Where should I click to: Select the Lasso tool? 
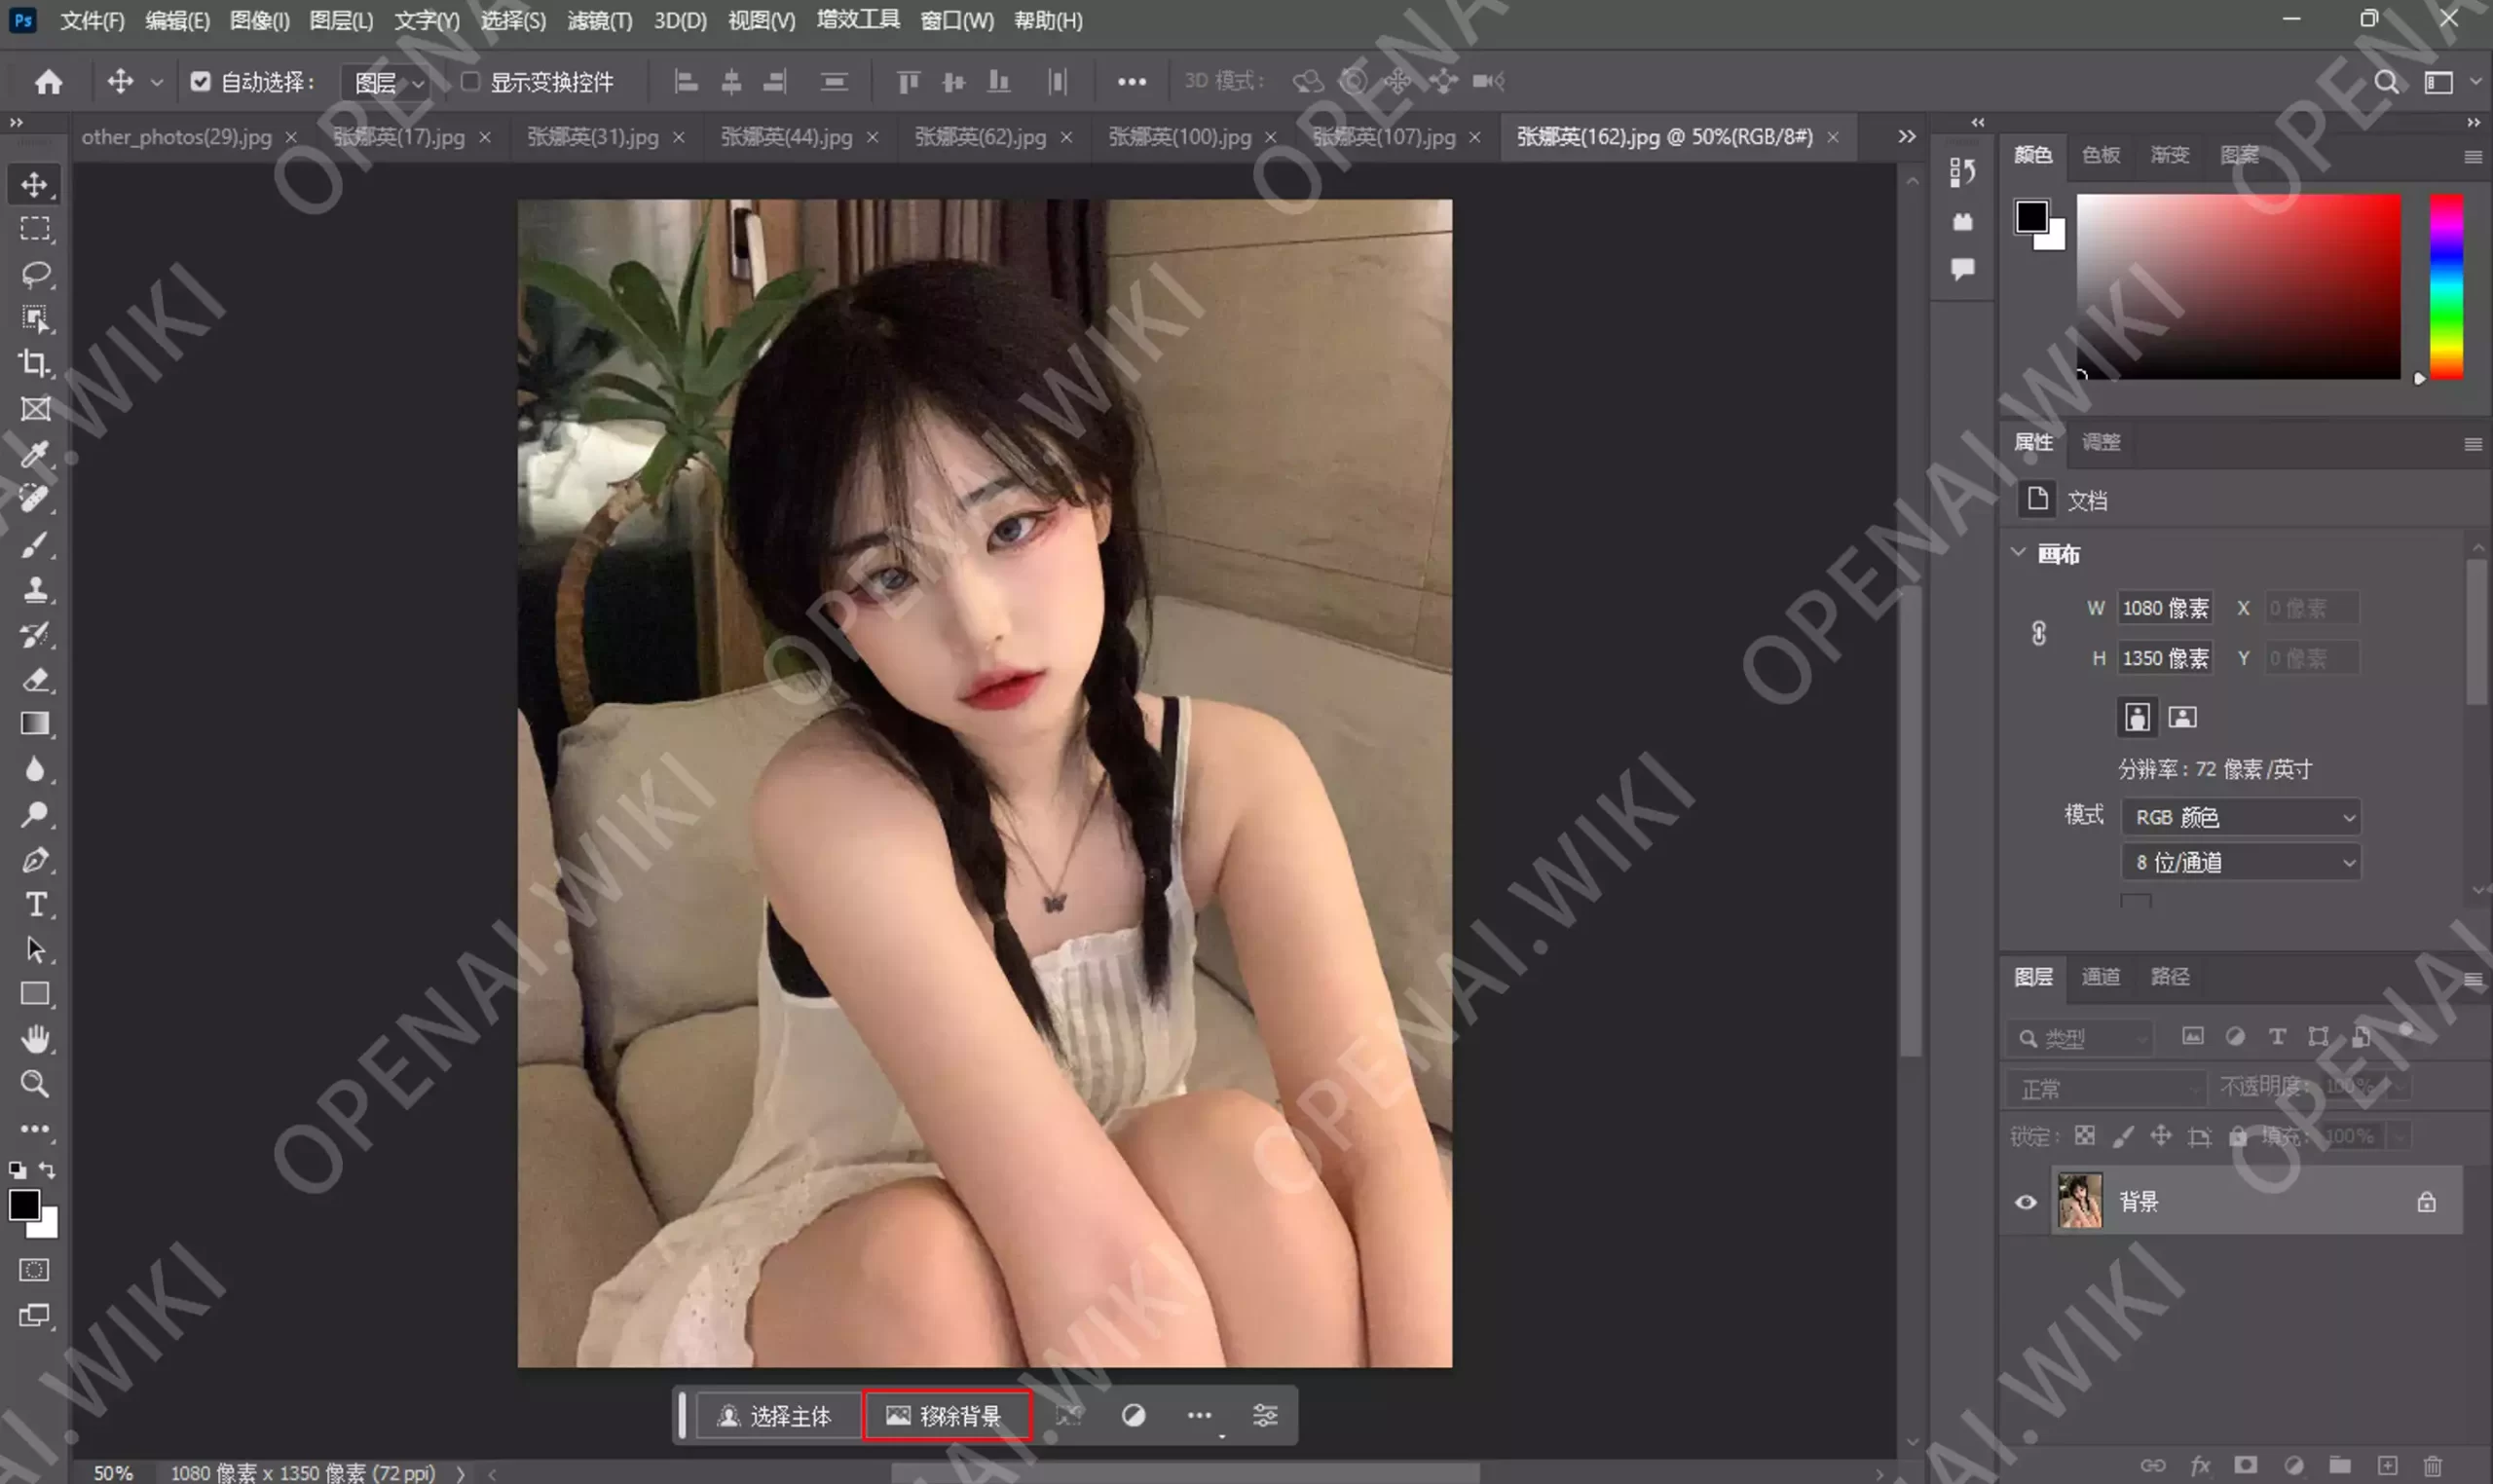coord(35,274)
